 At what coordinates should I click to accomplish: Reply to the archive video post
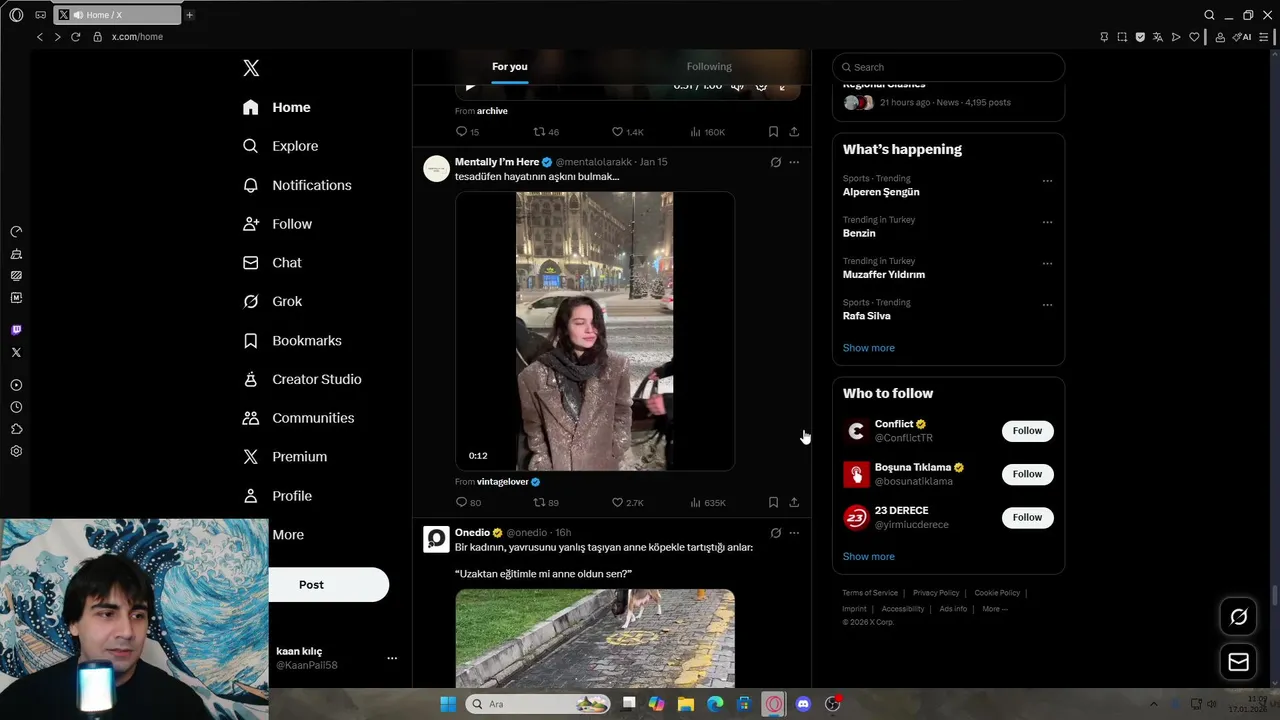[x=467, y=131]
